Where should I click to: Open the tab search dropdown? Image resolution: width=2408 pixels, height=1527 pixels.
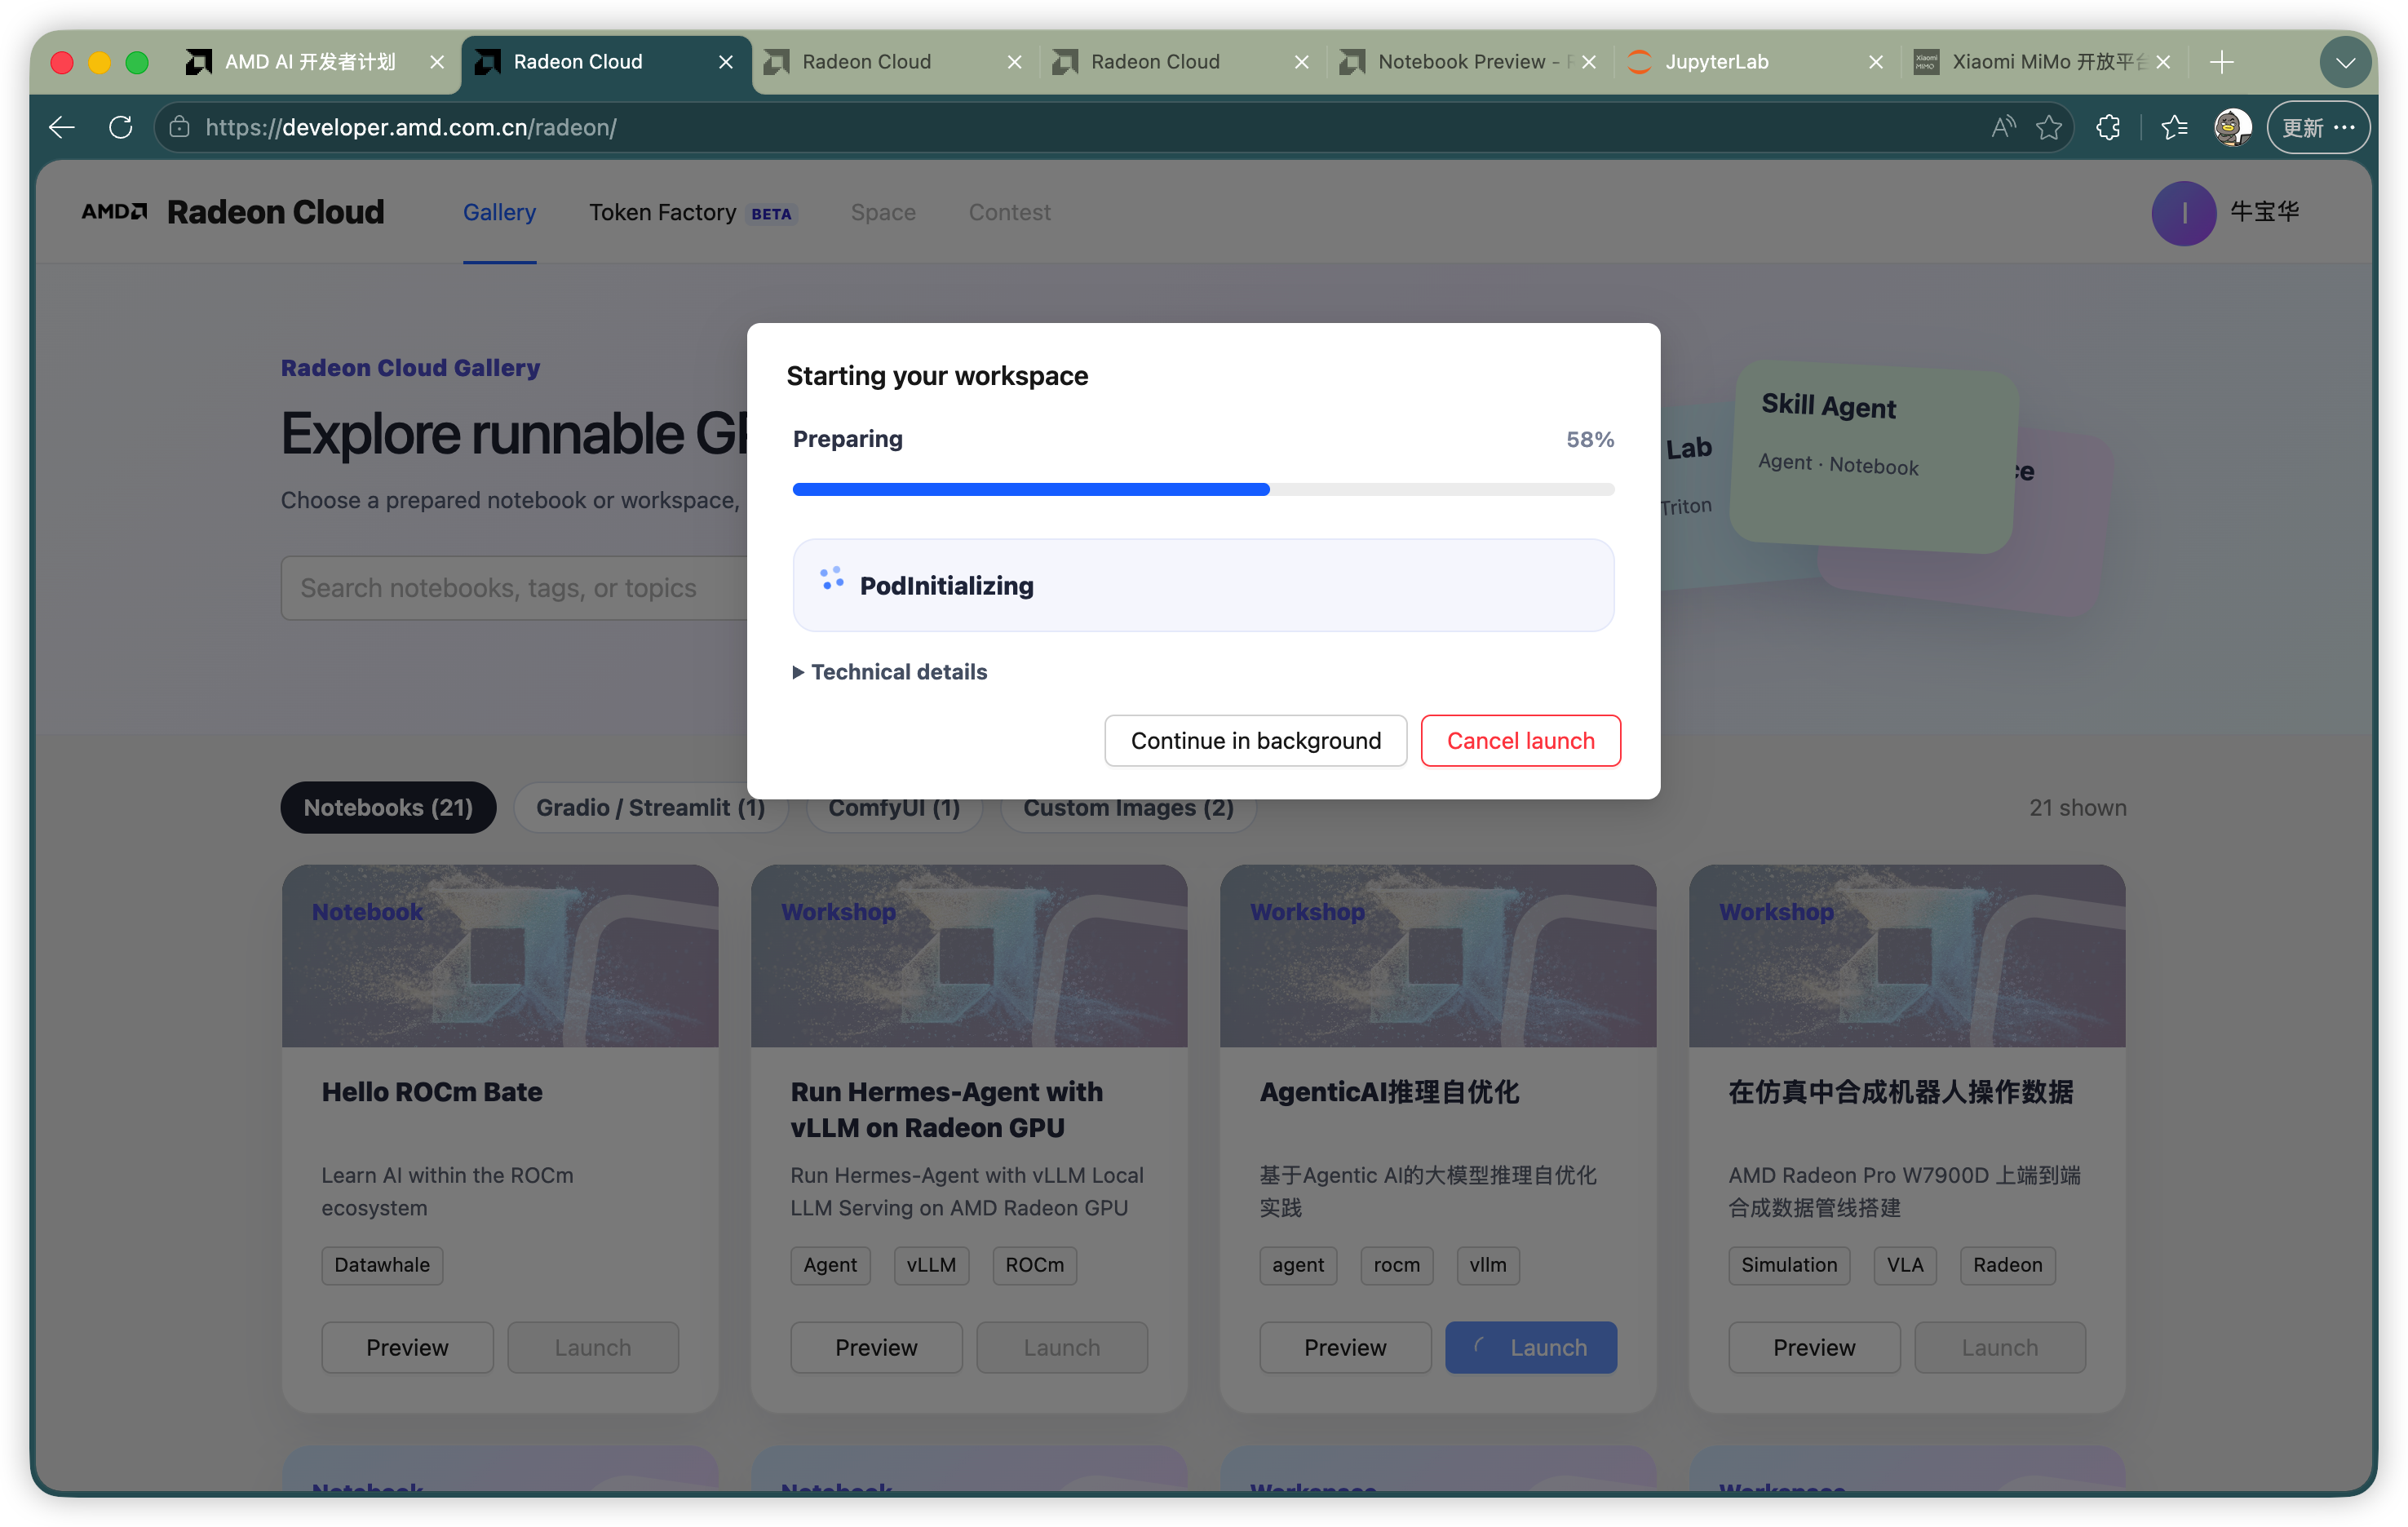(2344, 62)
